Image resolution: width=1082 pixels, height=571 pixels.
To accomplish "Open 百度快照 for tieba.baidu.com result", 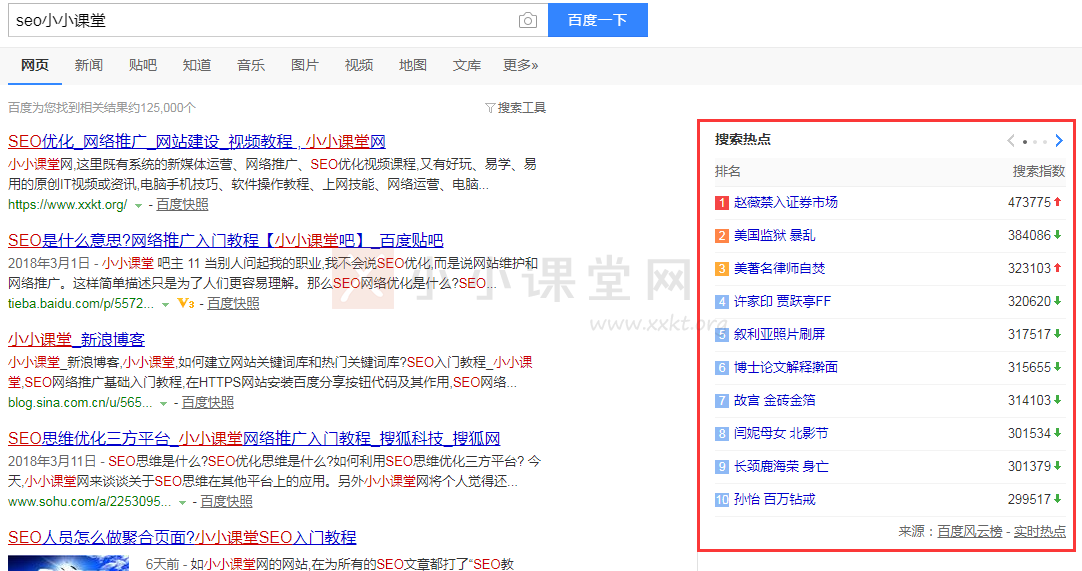I will 233,303.
